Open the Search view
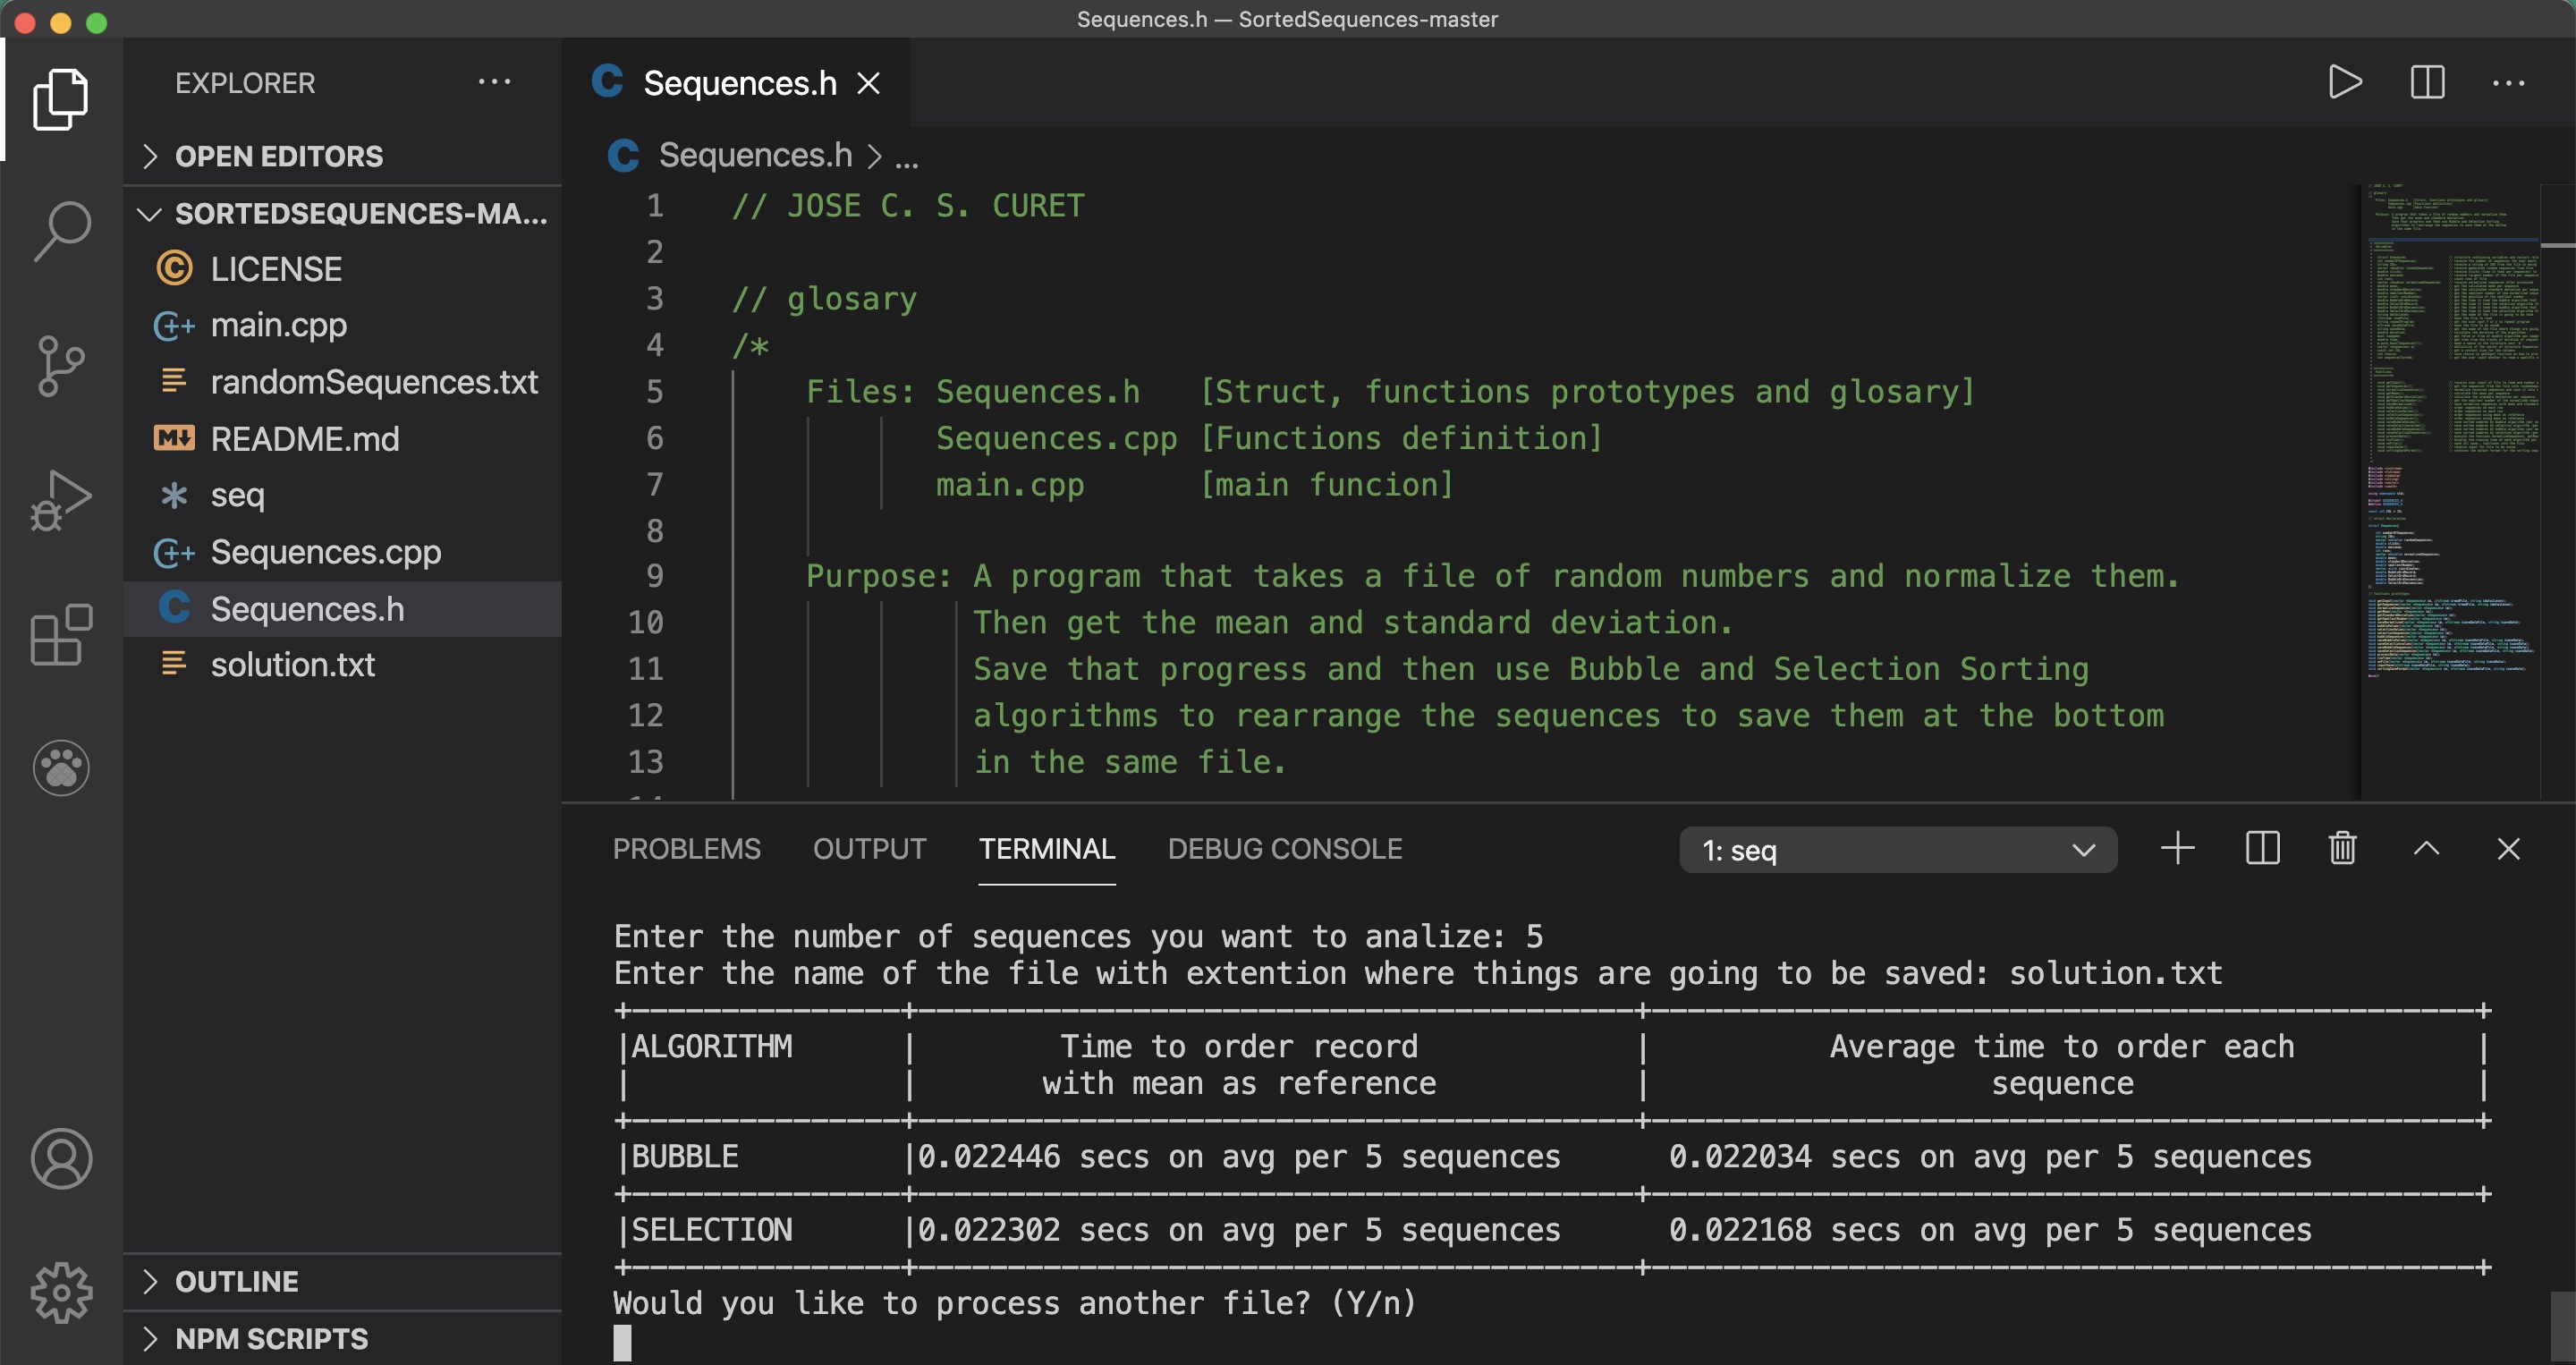 point(61,230)
